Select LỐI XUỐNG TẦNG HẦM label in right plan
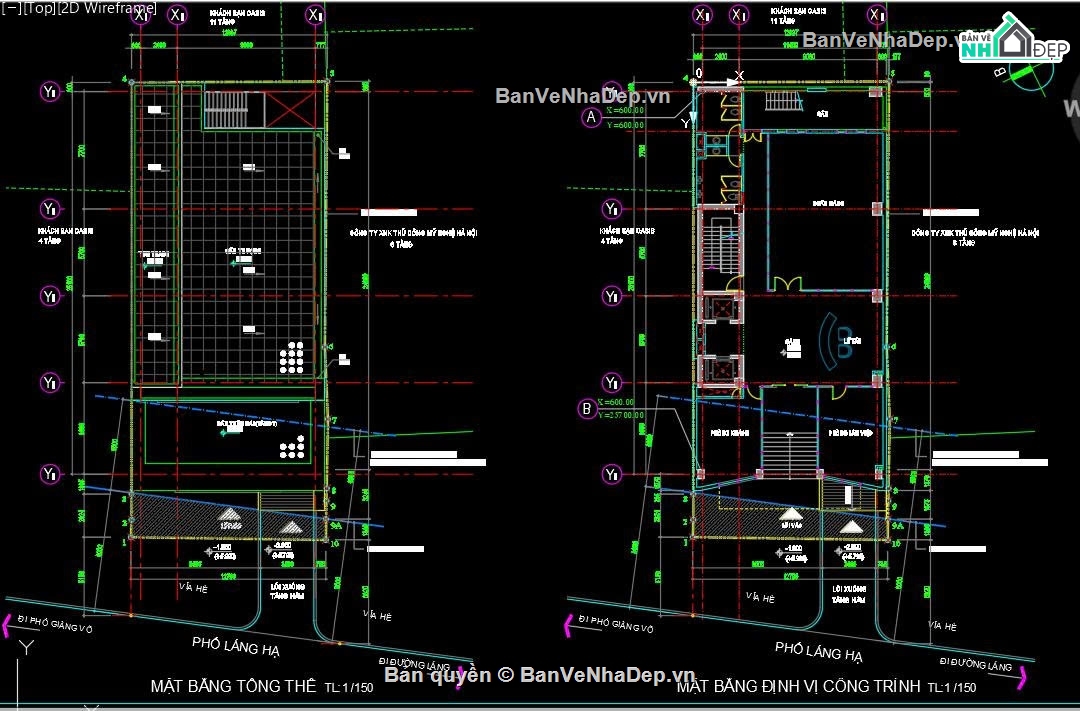 pos(849,594)
